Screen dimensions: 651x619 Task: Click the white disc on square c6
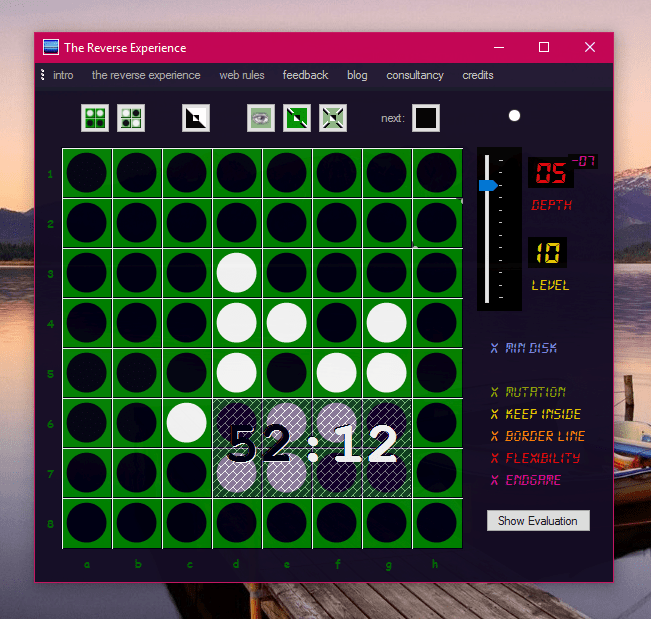187,423
